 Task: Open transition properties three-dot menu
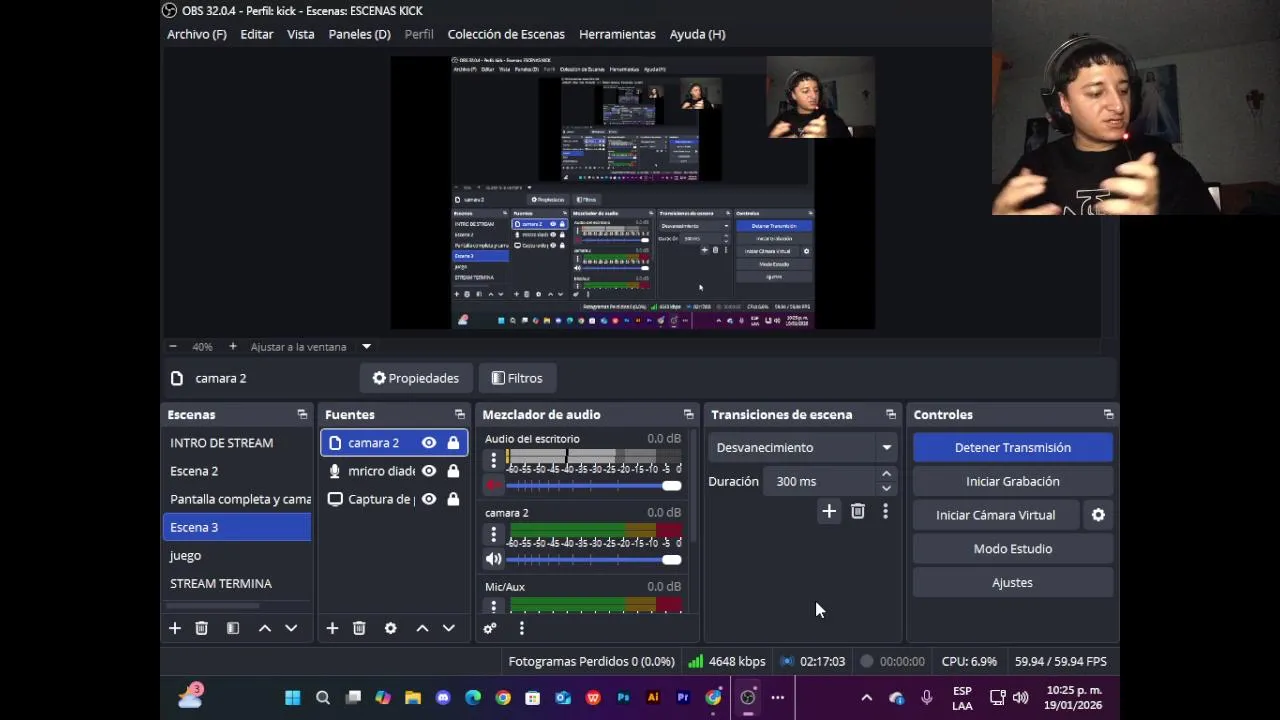point(885,511)
